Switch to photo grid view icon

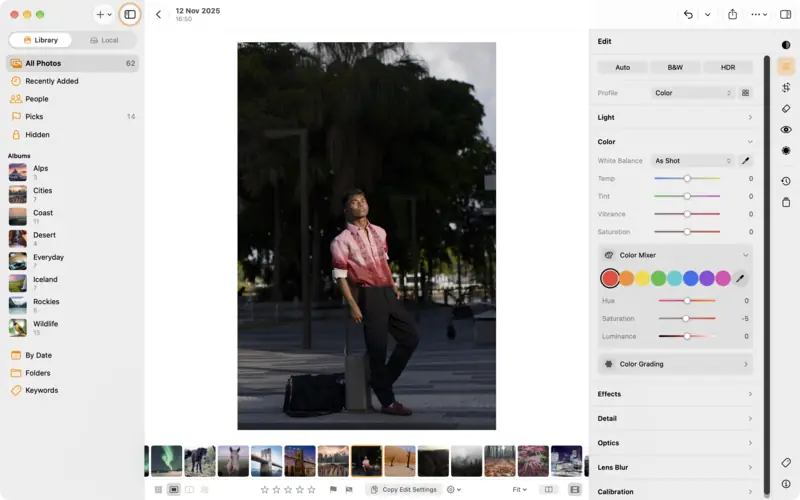coord(158,490)
